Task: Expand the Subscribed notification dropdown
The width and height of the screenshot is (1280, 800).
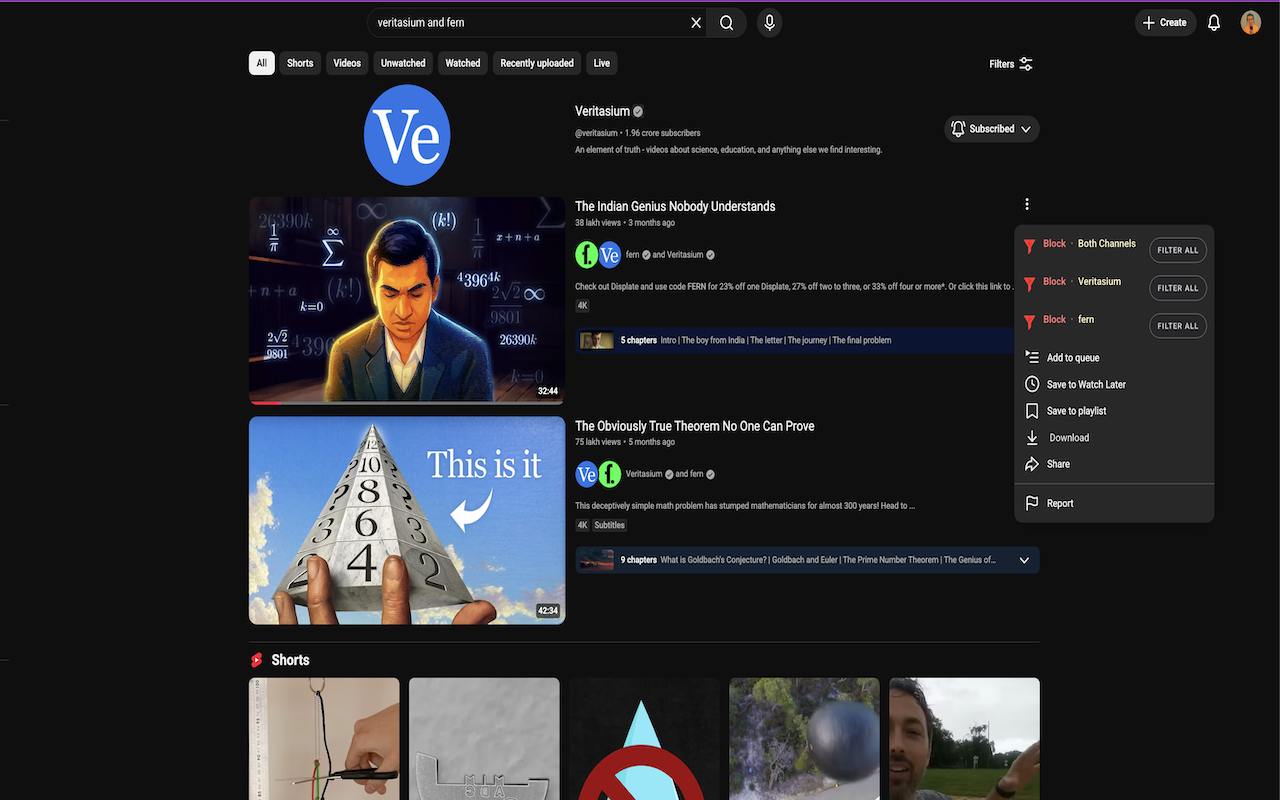Action: coord(992,129)
